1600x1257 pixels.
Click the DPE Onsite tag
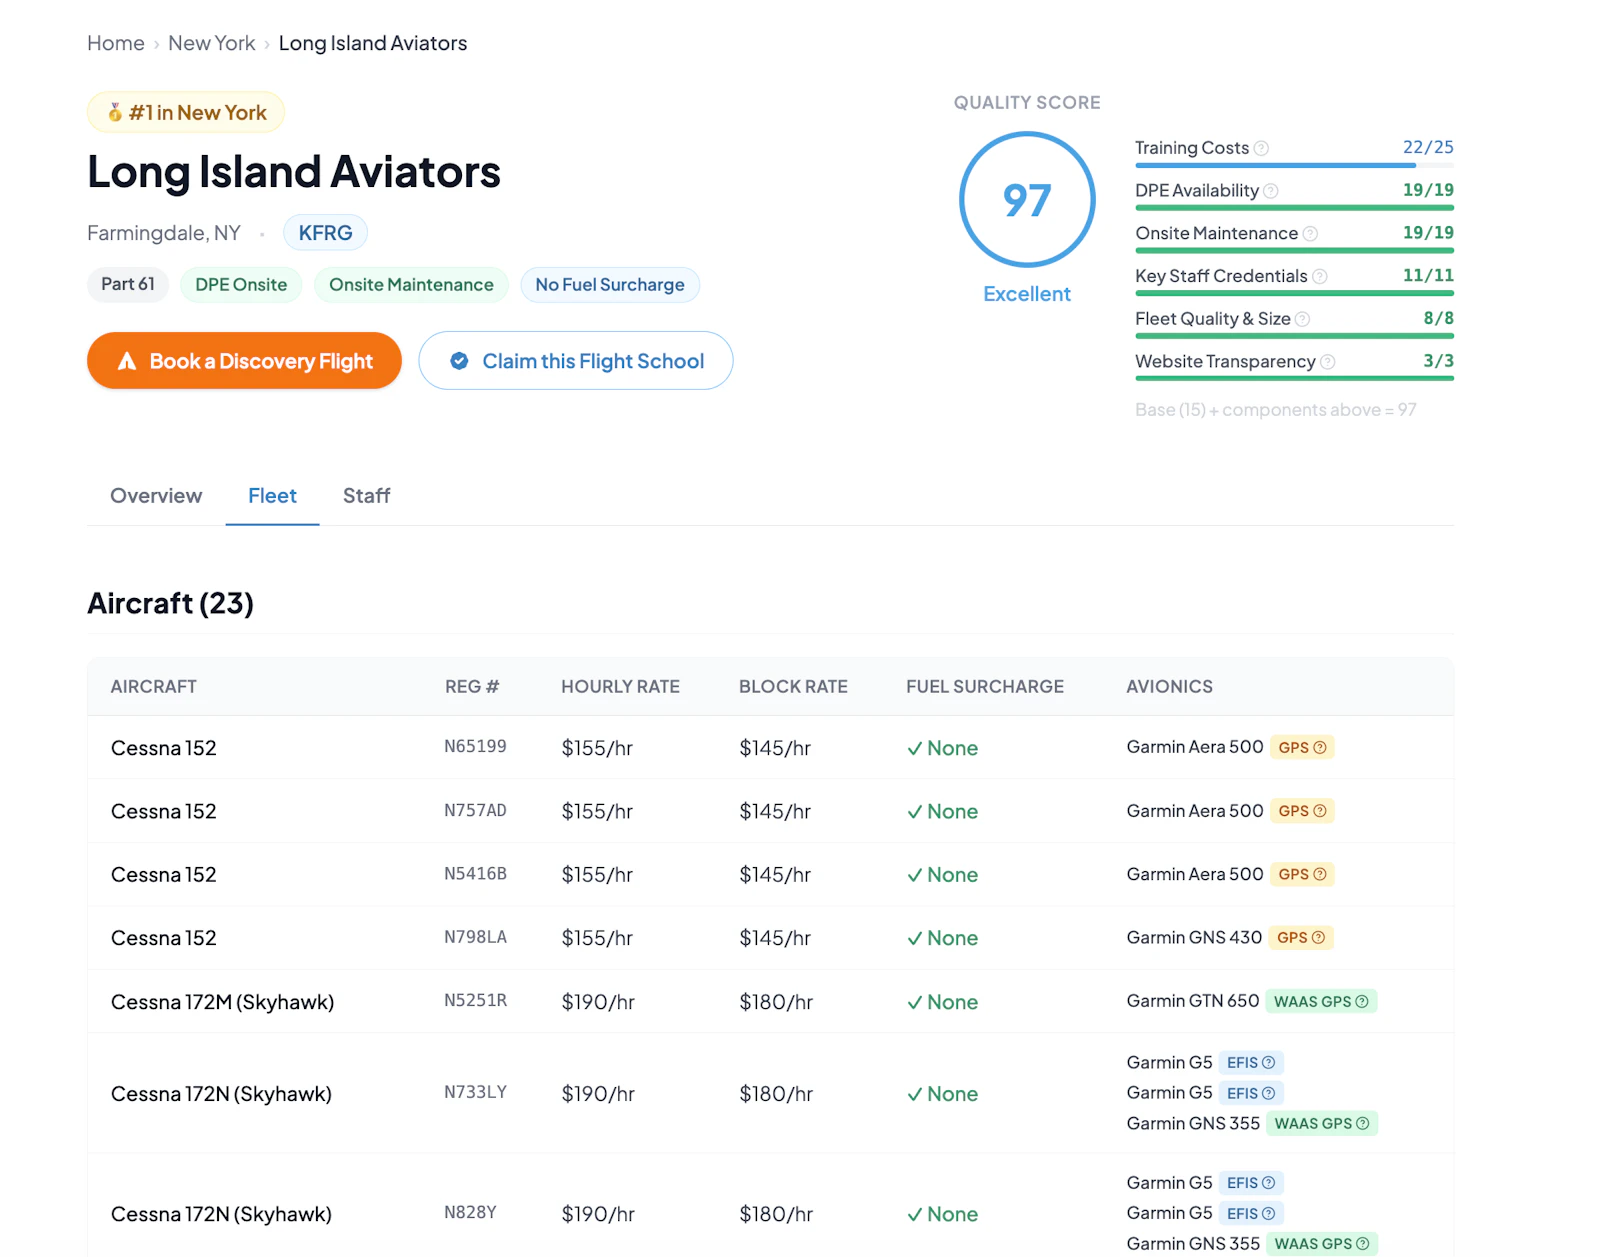tap(241, 285)
